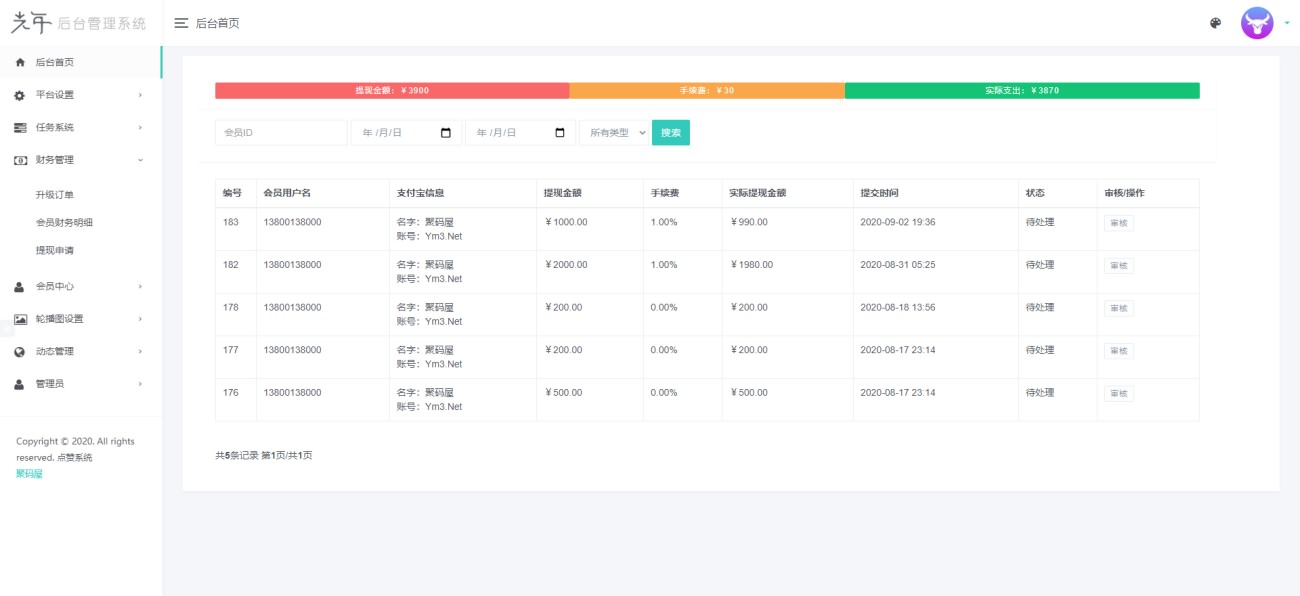The image size is (1300, 596).
Task: Click the hamburger menu icon in header
Action: [181, 23]
